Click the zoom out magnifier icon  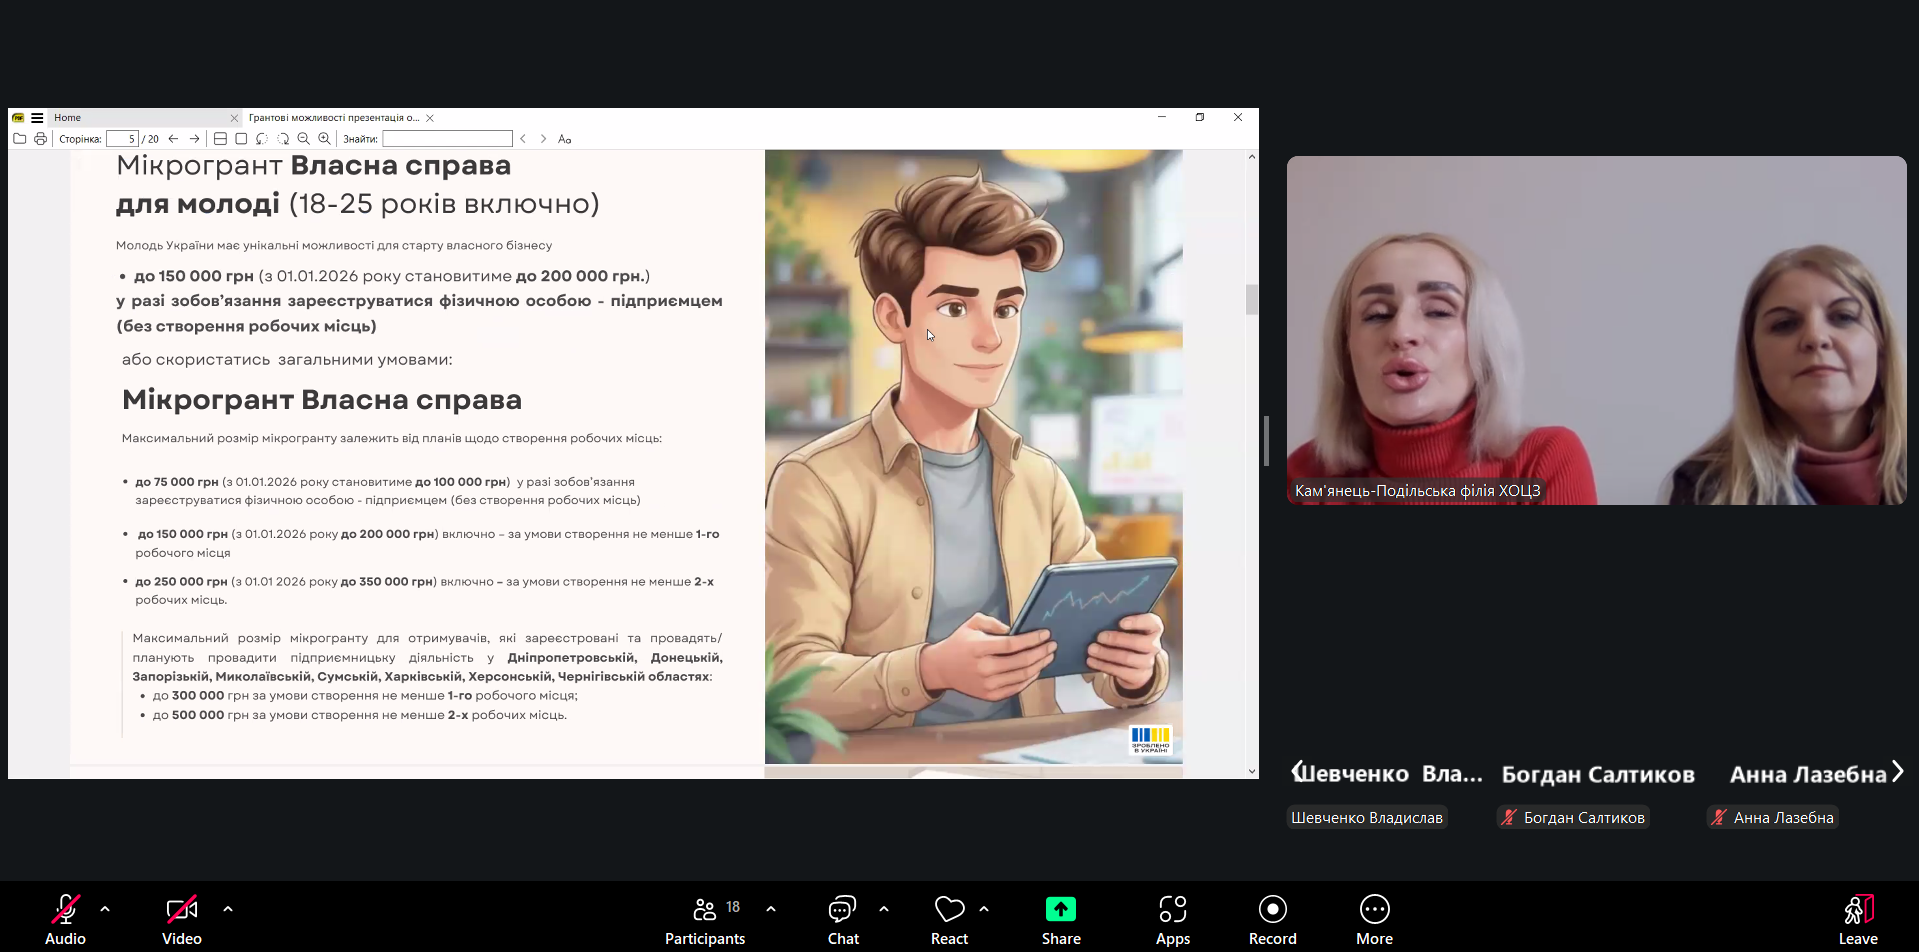point(303,139)
